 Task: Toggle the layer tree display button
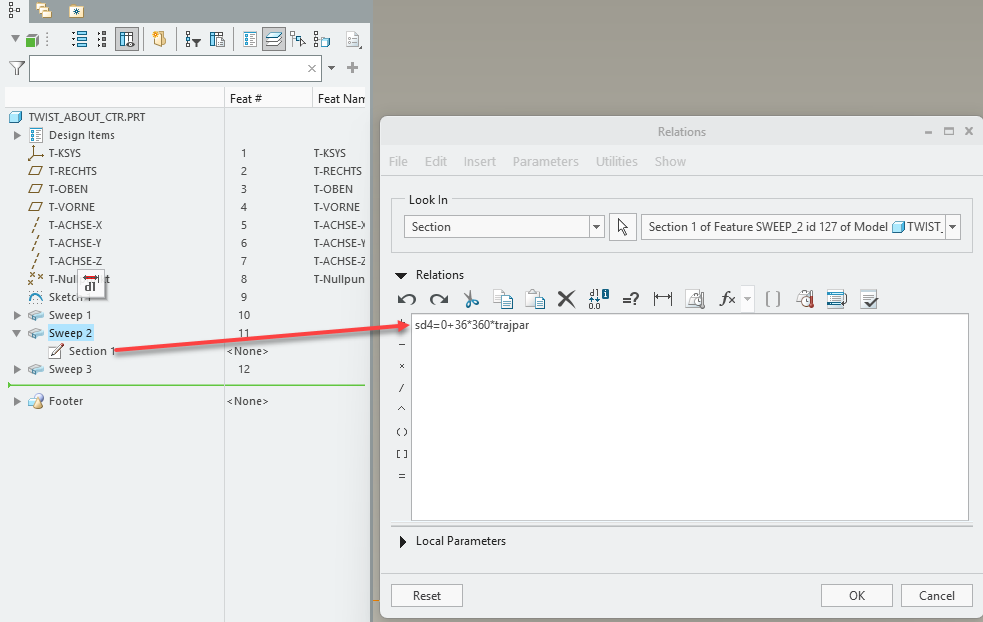(x=272, y=40)
